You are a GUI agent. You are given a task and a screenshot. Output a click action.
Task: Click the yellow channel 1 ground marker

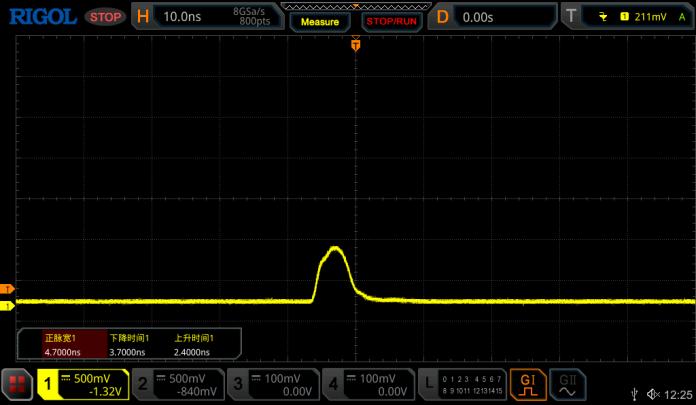[8, 306]
